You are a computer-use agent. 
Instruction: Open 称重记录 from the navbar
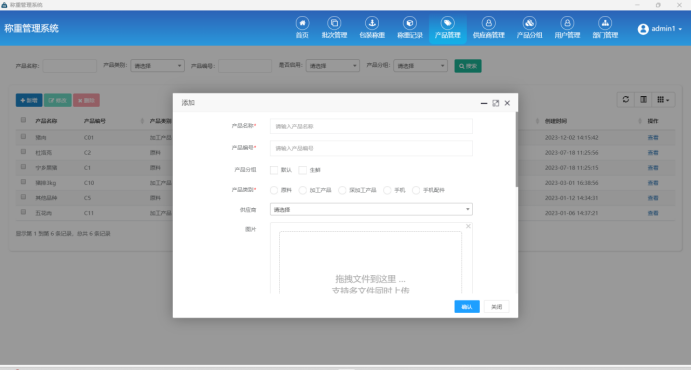click(410, 28)
